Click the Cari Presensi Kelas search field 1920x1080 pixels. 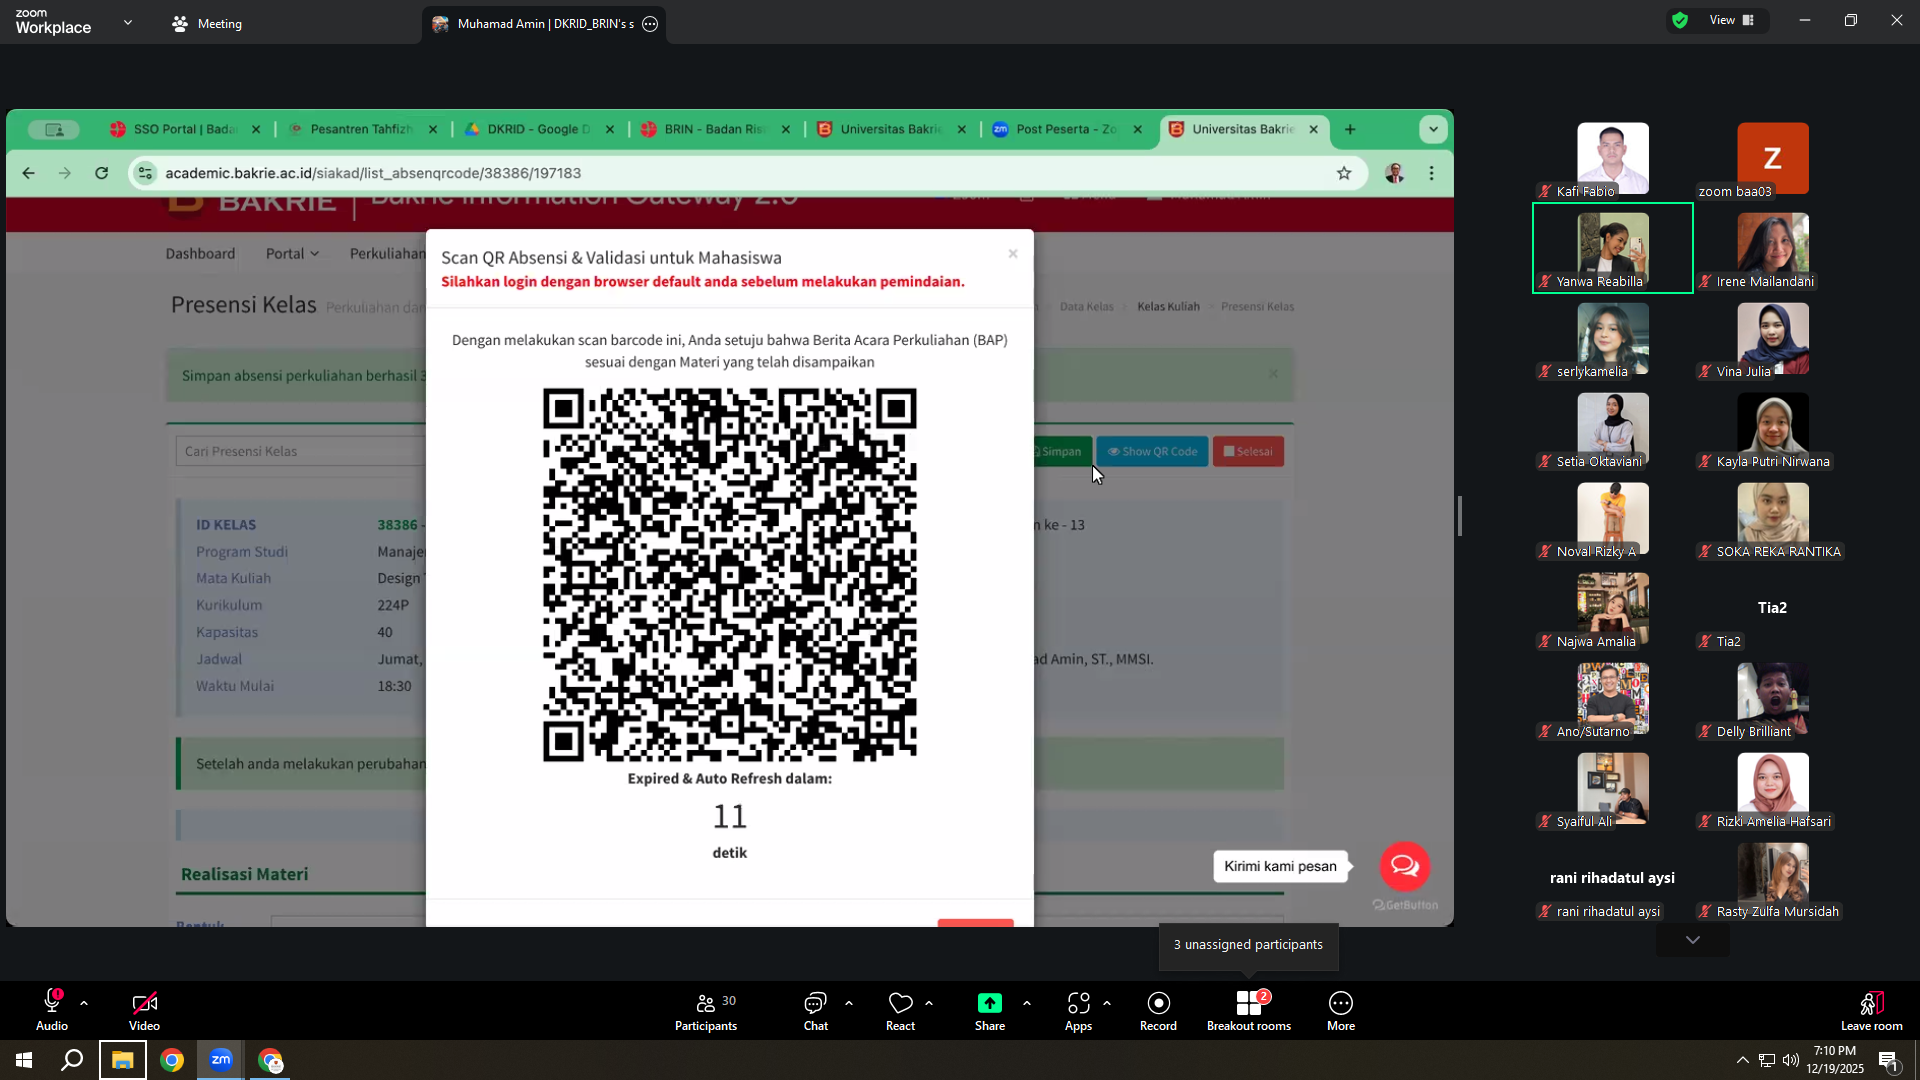[x=301, y=451]
